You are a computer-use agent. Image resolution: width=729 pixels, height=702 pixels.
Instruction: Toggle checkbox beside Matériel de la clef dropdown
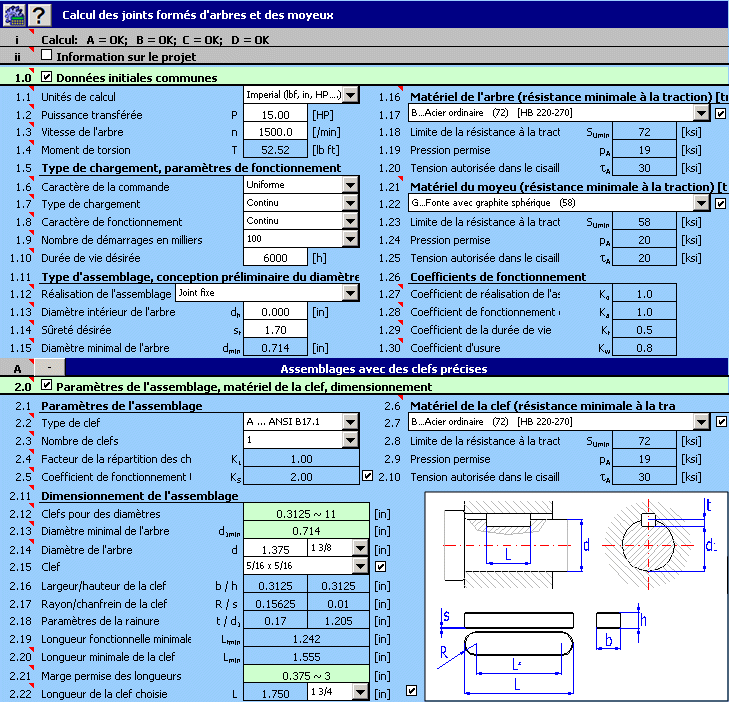click(x=721, y=422)
